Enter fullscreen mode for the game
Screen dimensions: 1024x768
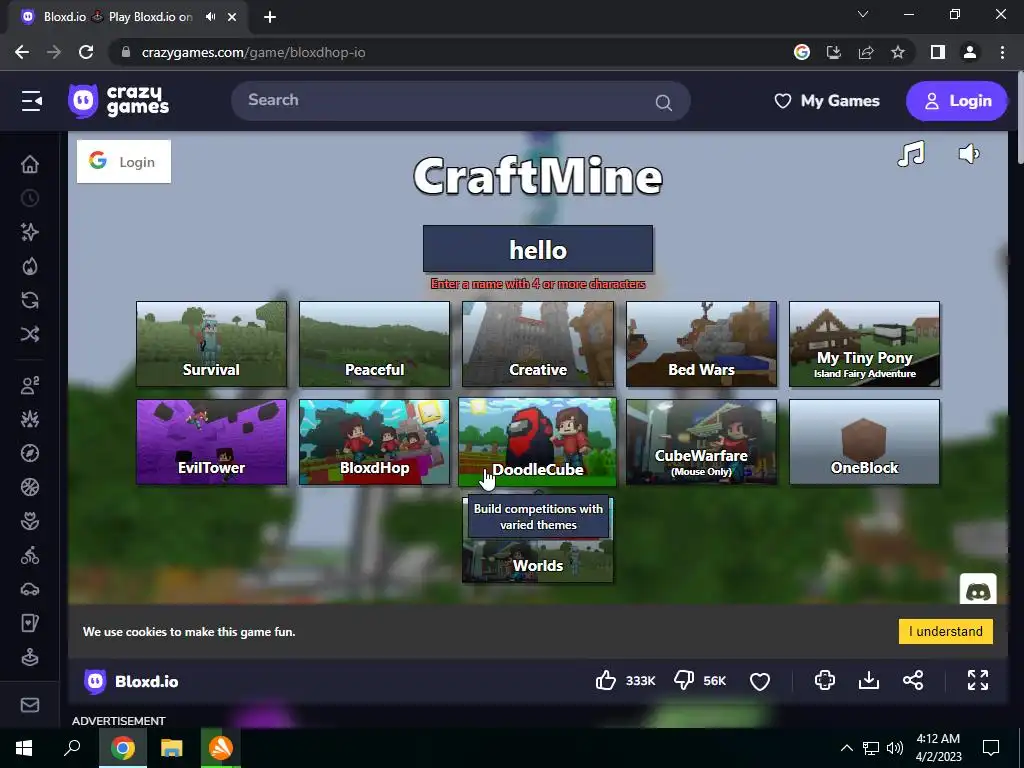[978, 680]
